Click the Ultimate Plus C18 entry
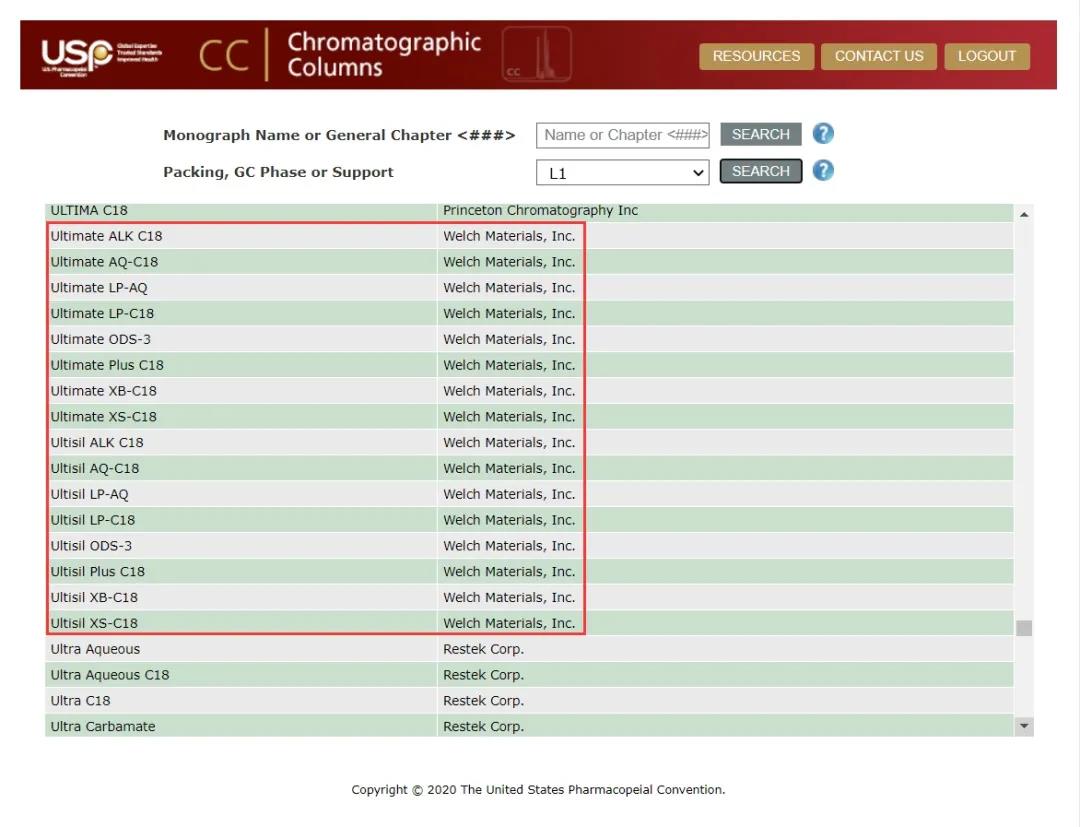1080x827 pixels. (107, 365)
